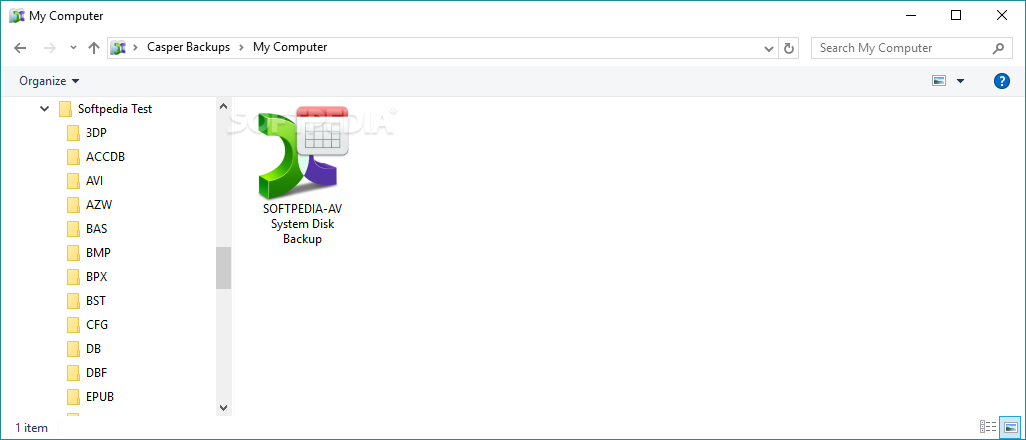Open address bar previous locations dropdown

pyautogui.click(x=769, y=48)
